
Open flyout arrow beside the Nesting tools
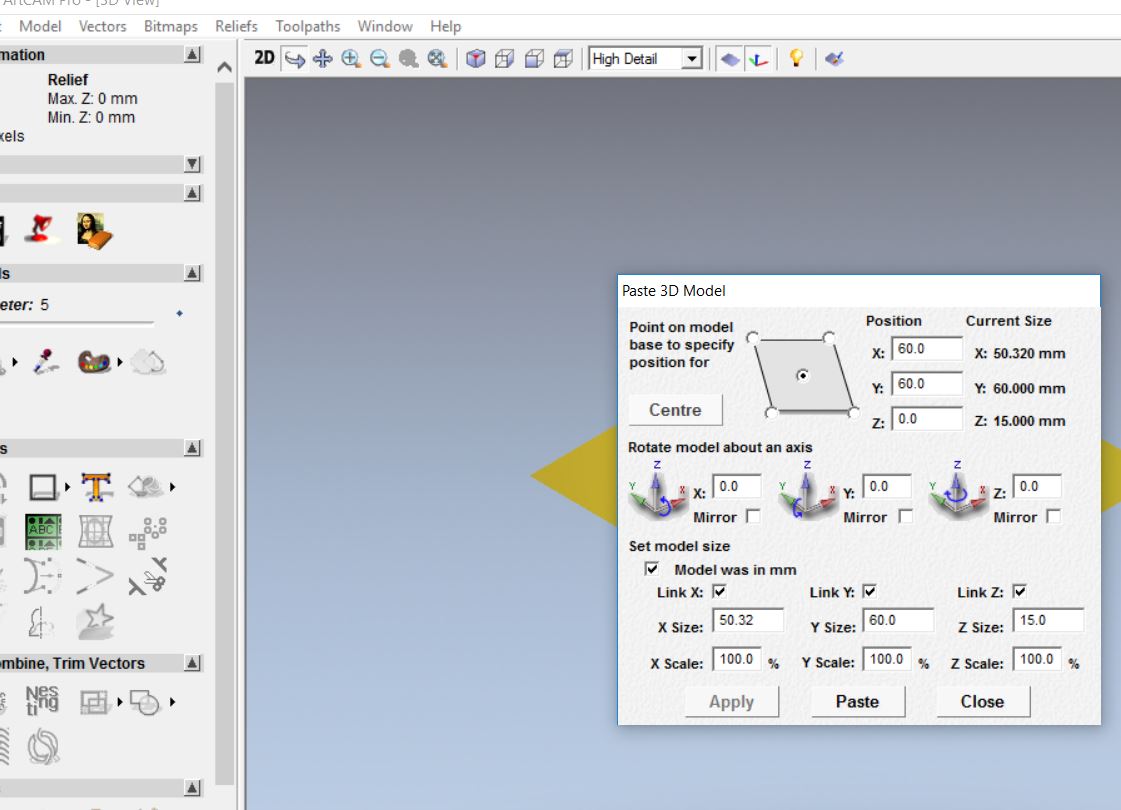point(119,702)
